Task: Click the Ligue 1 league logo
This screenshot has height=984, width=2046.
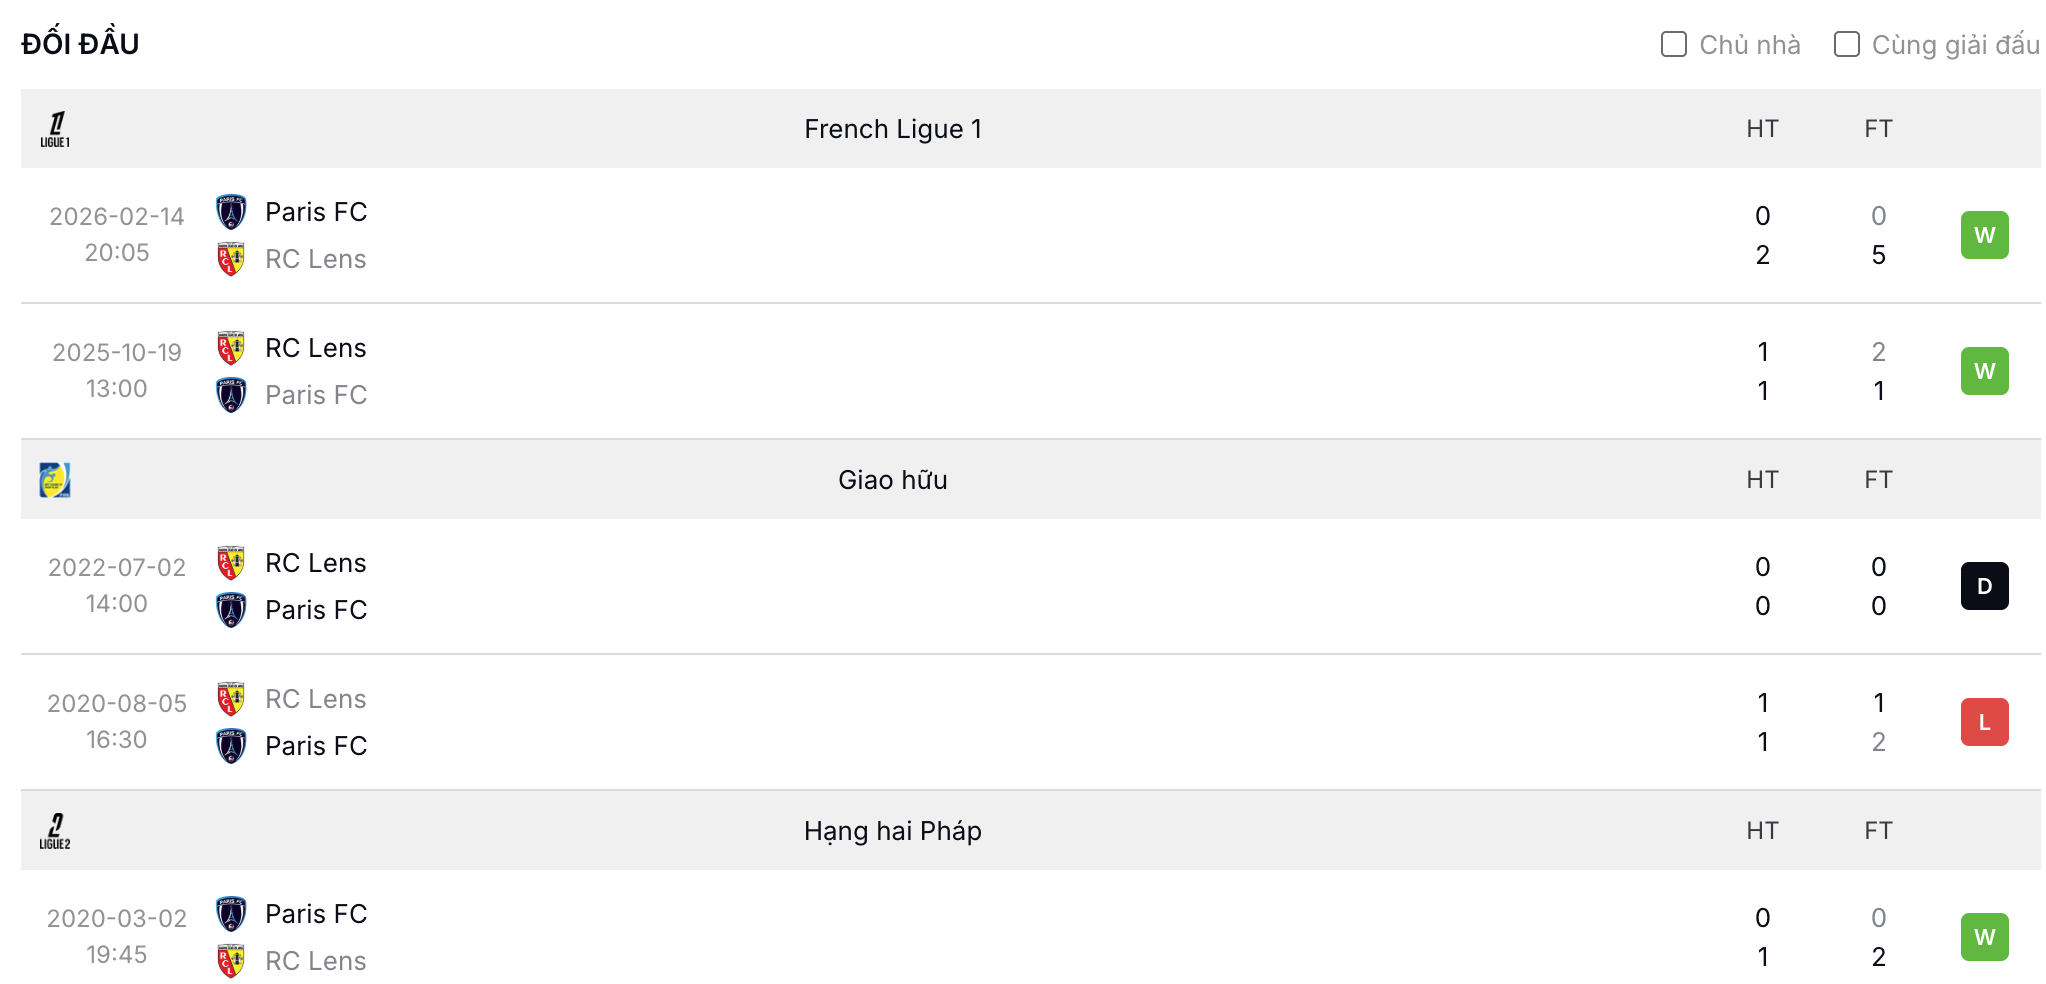Action: (x=55, y=129)
